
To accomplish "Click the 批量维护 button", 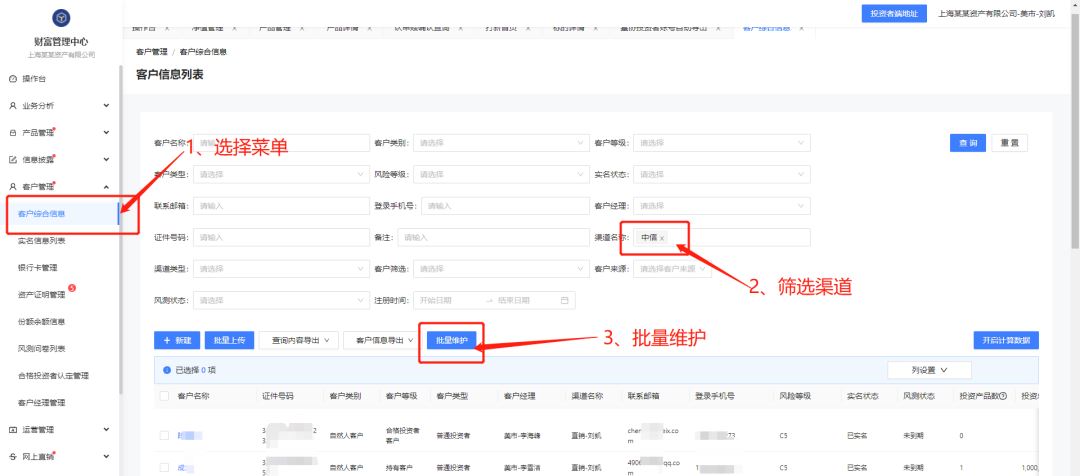I will tap(453, 340).
